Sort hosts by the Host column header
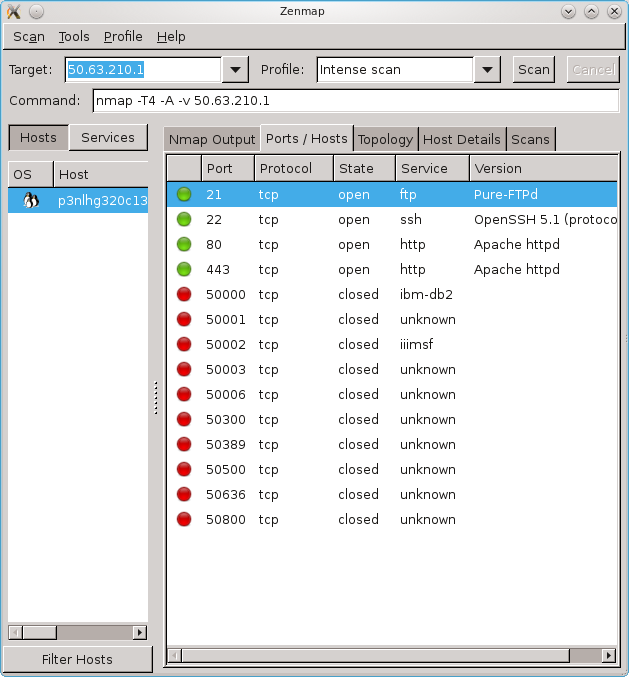Screen dimensions: 629x677 [x=101, y=174]
